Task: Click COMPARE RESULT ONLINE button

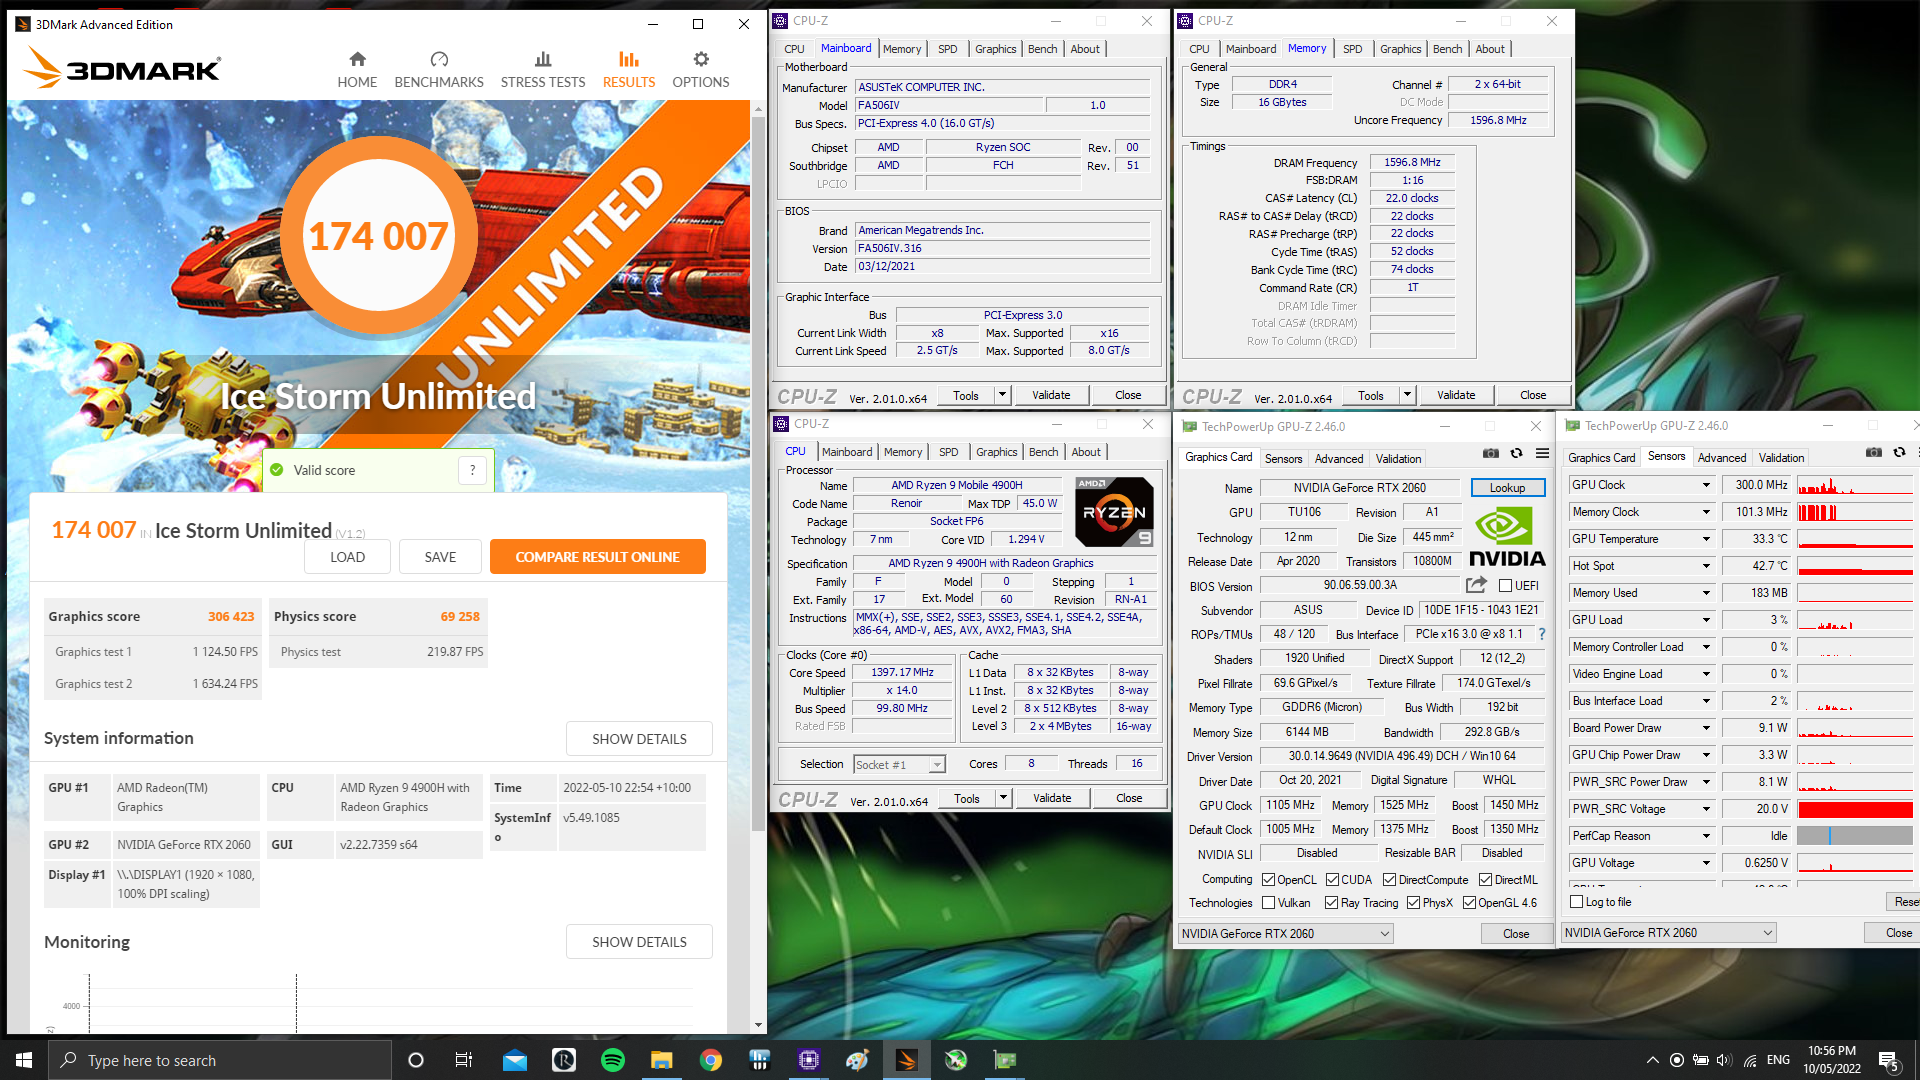Action: [597, 557]
